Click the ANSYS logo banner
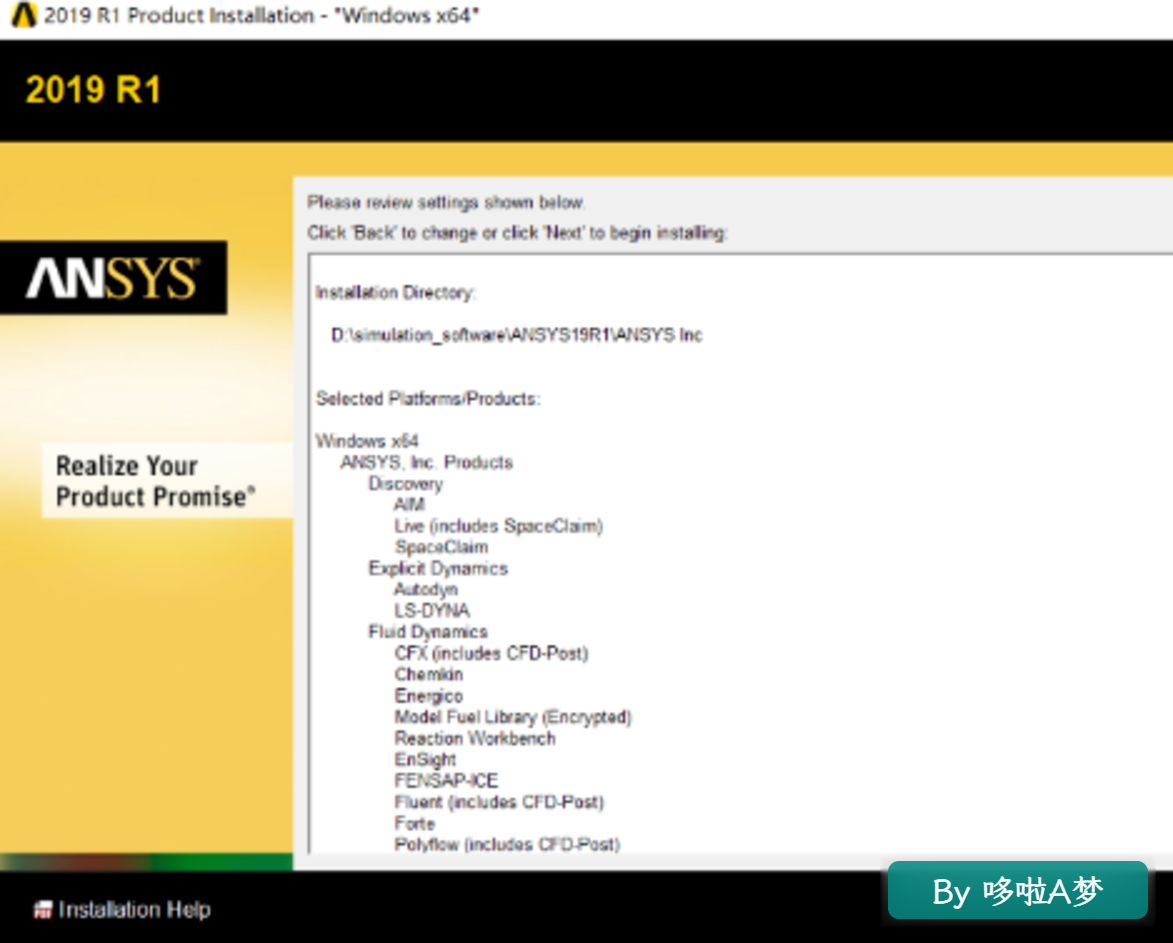Viewport: 1173px width, 943px height. coord(114,277)
